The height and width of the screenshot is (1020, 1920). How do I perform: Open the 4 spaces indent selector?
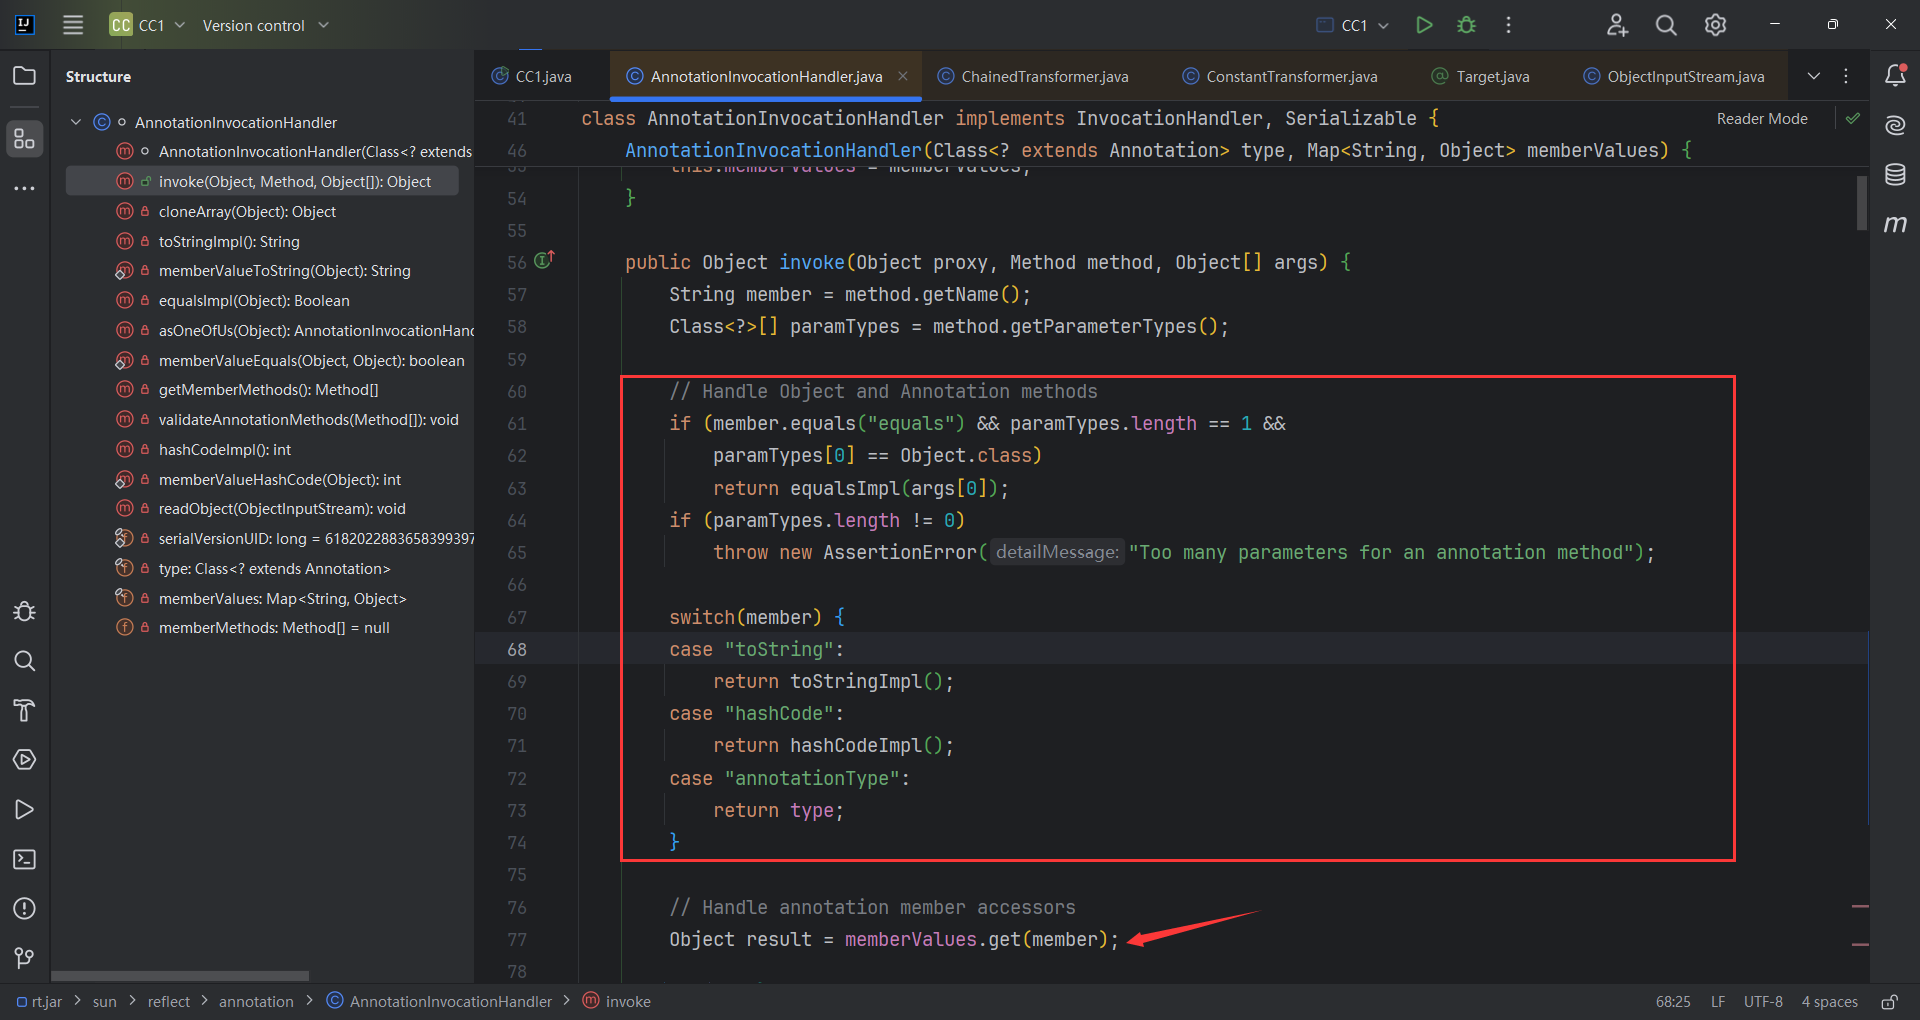1829,1001
